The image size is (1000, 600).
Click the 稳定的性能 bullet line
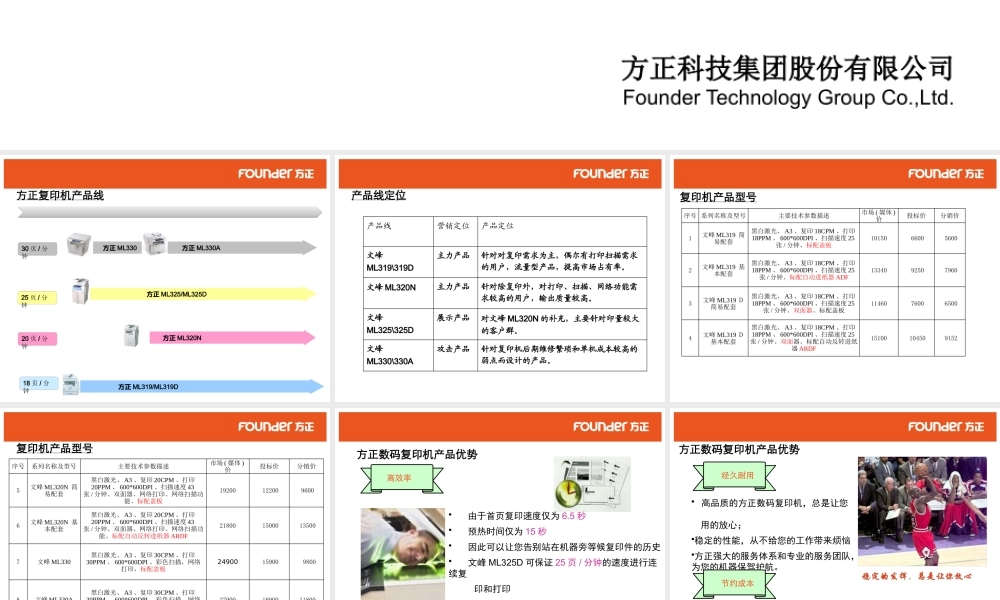772,540
